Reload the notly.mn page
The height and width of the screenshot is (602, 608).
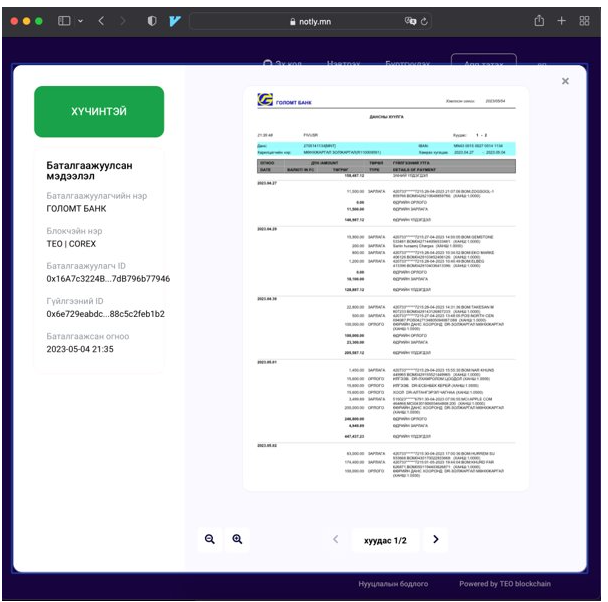point(426,21)
